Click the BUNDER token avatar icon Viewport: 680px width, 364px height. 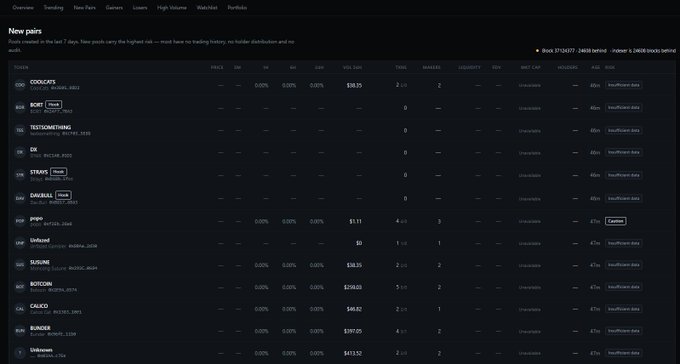point(20,331)
